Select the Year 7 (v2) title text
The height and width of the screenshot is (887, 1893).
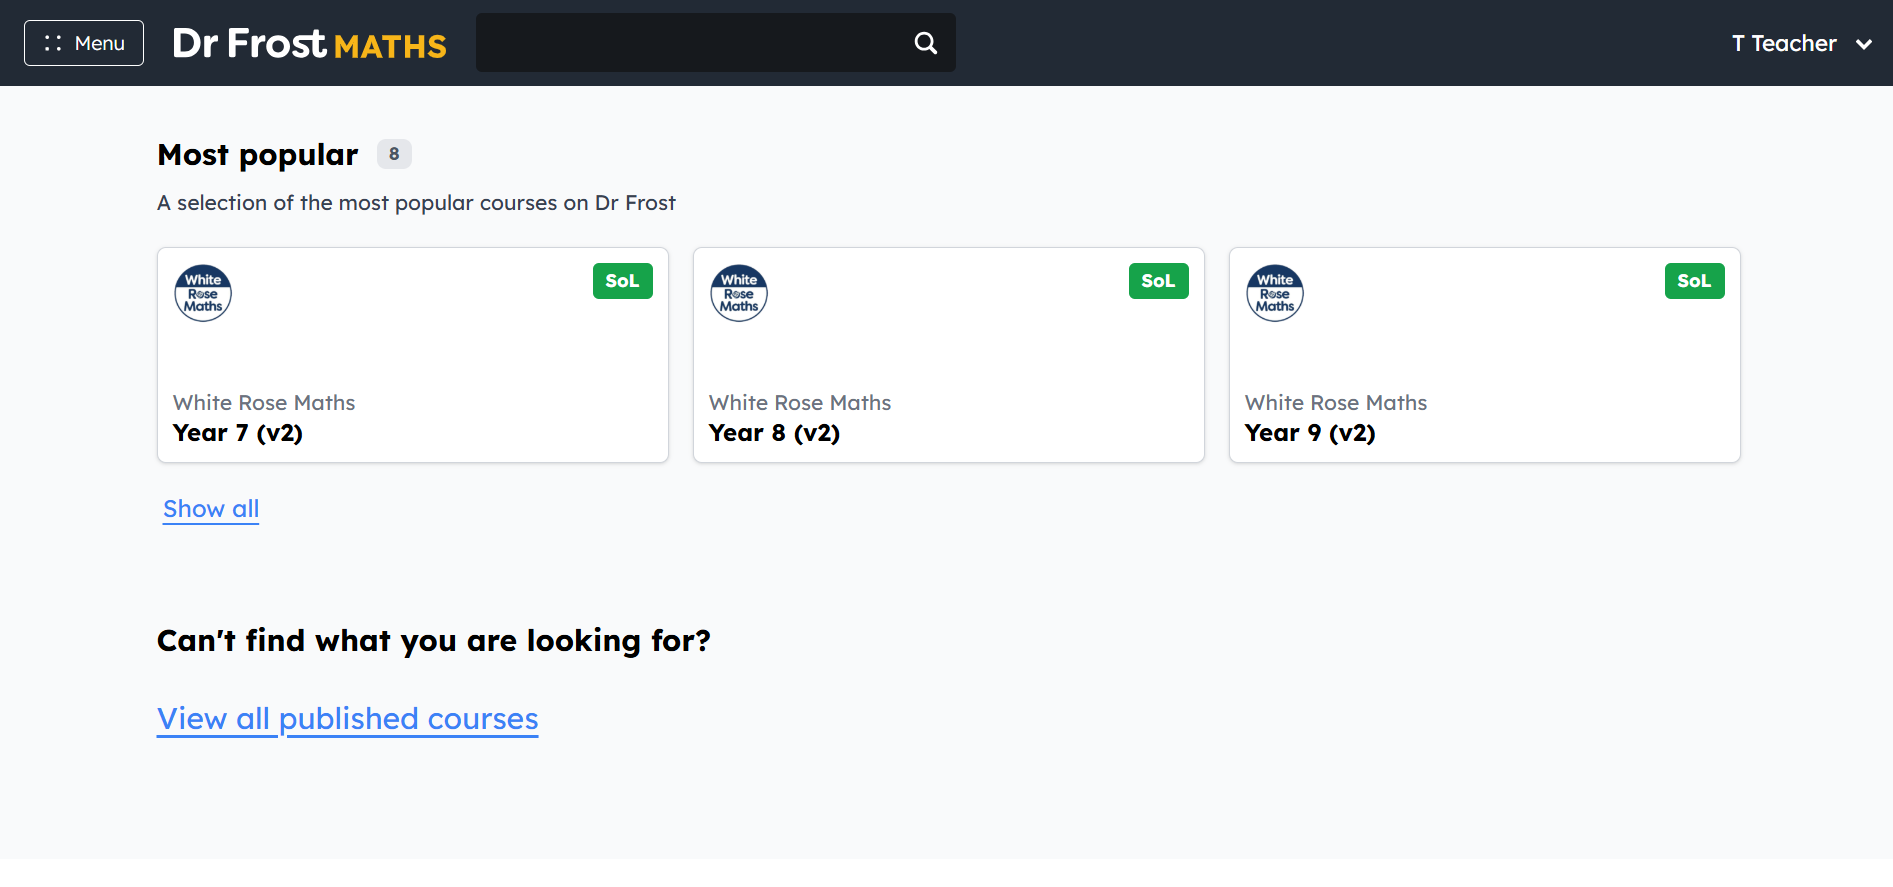(x=238, y=433)
